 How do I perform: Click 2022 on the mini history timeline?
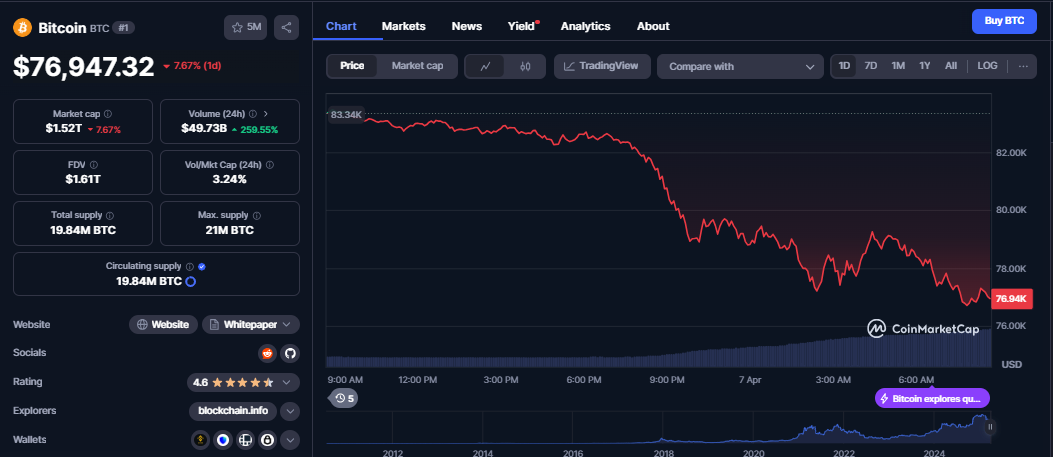pyautogui.click(x=844, y=453)
